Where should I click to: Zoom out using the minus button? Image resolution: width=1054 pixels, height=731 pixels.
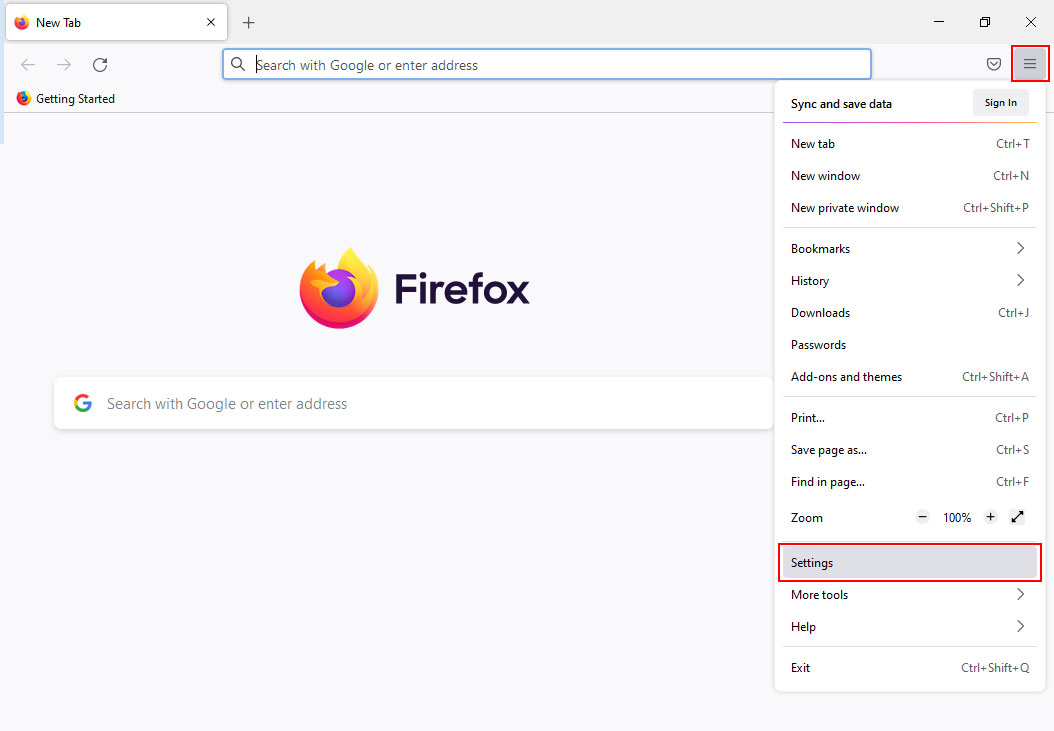(922, 517)
